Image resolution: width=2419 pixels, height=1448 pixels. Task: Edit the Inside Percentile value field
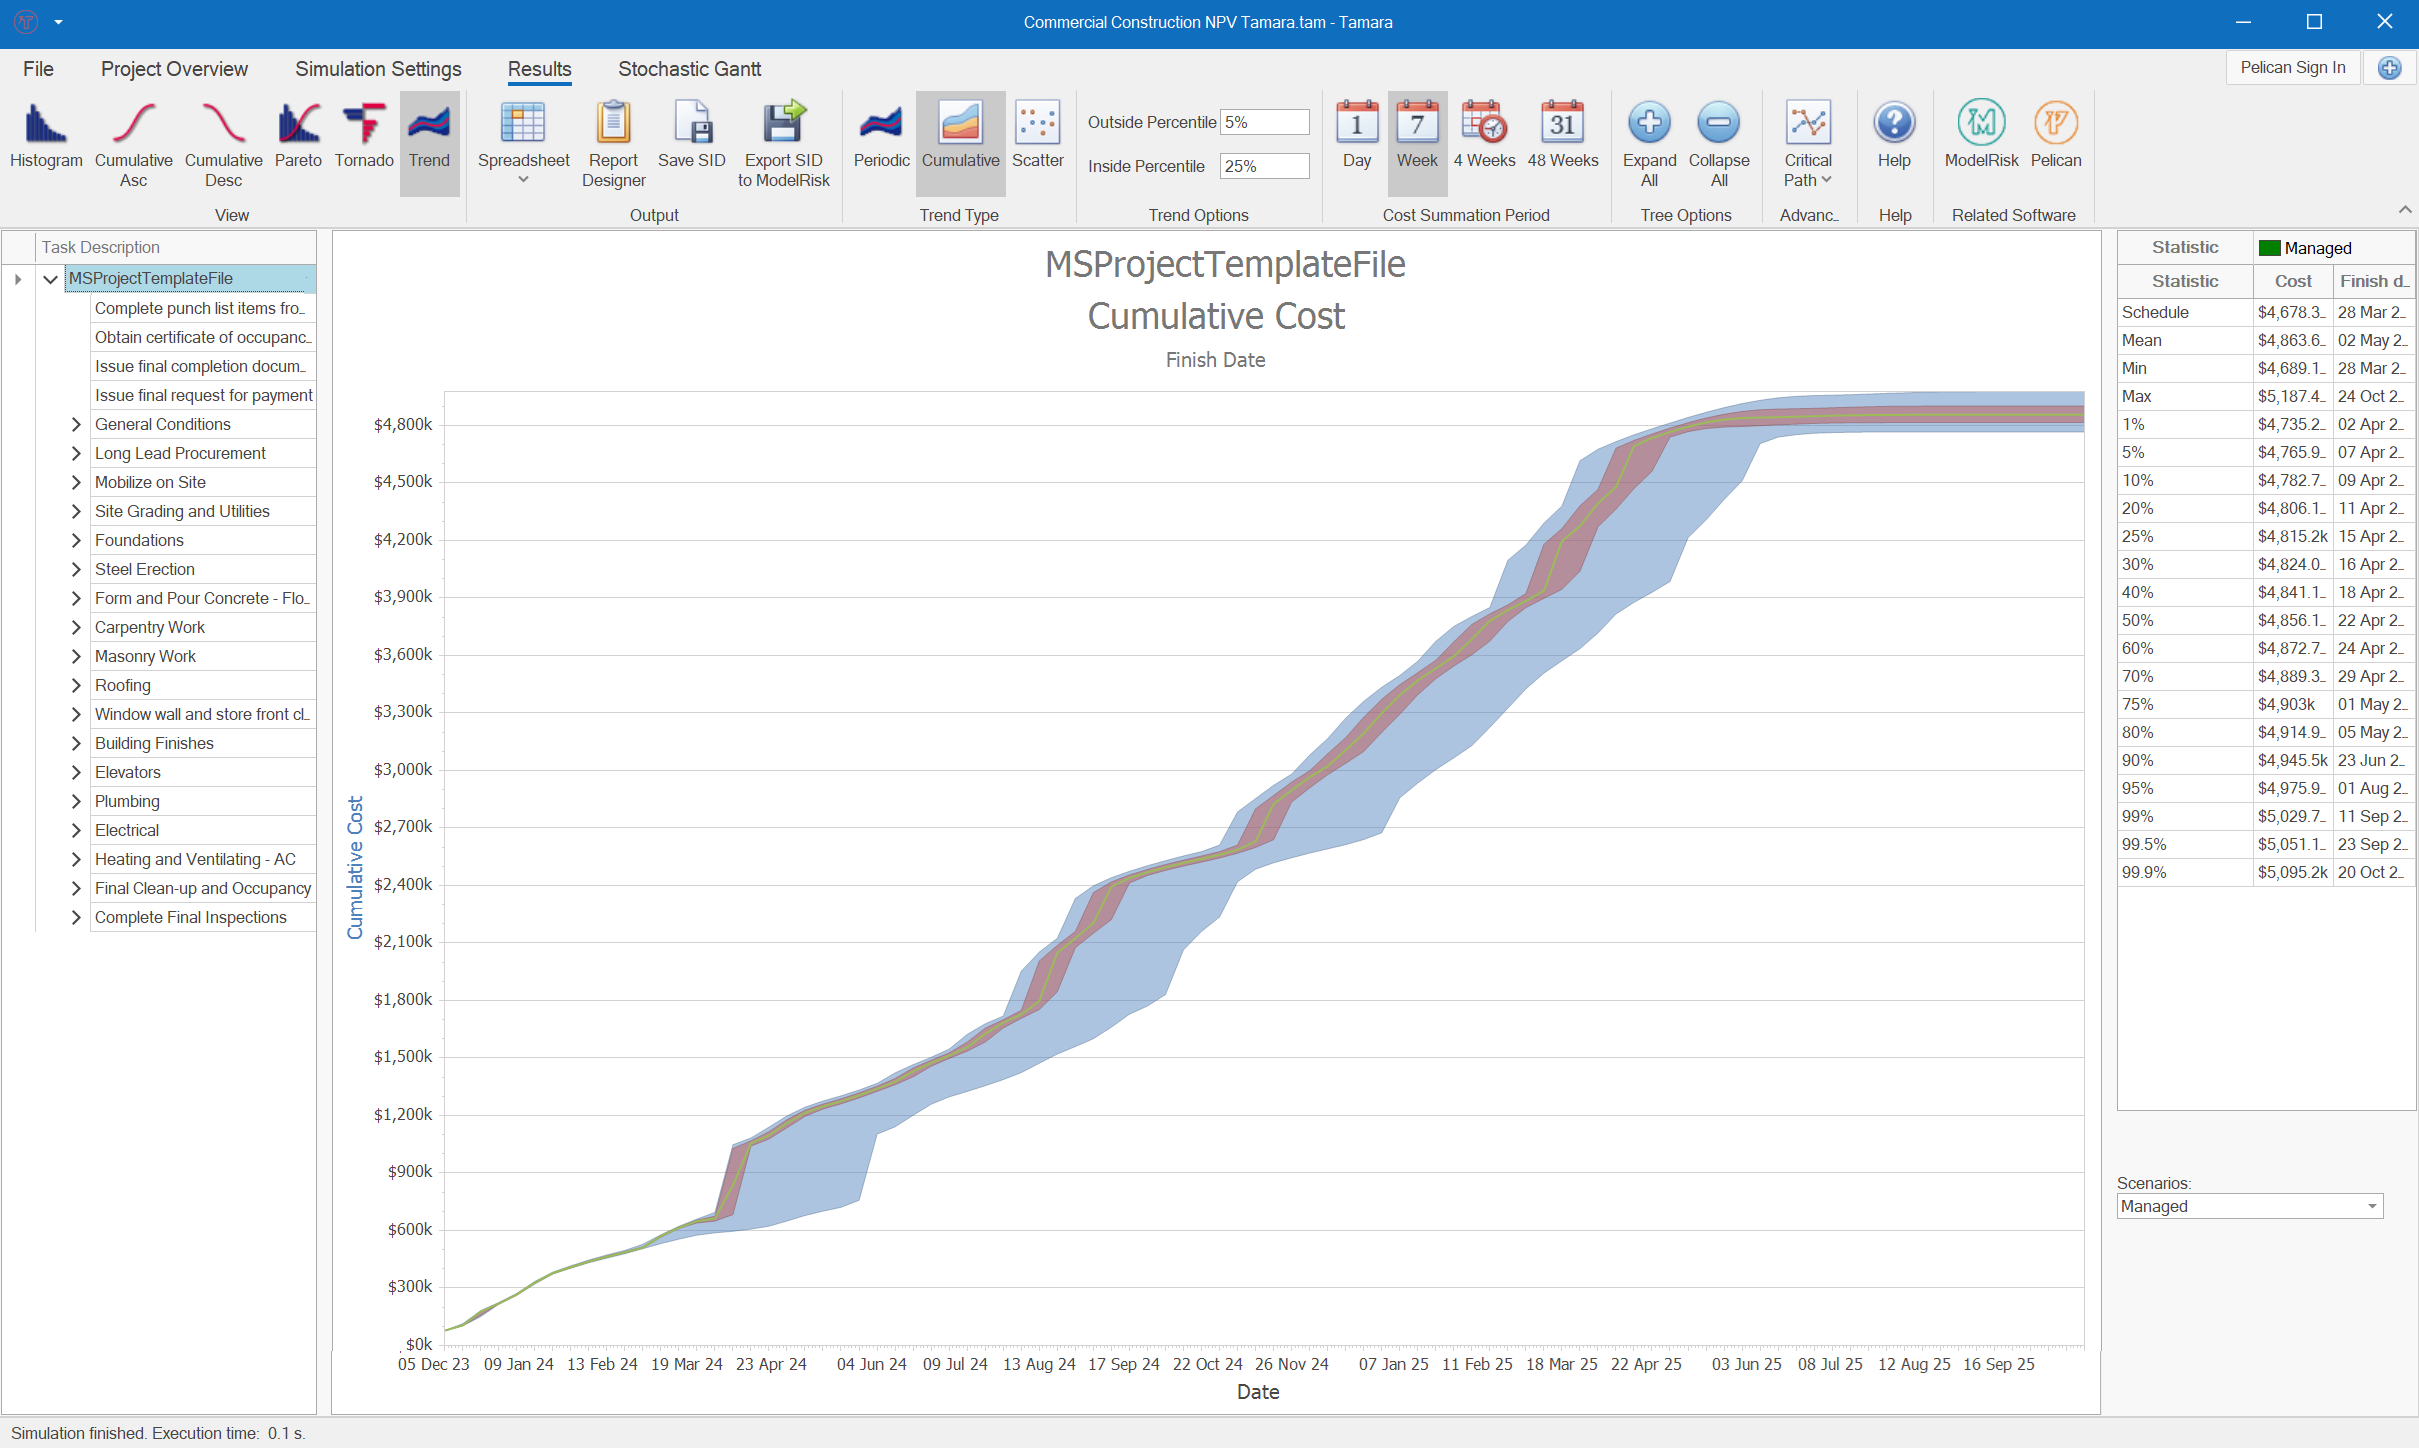point(1264,166)
